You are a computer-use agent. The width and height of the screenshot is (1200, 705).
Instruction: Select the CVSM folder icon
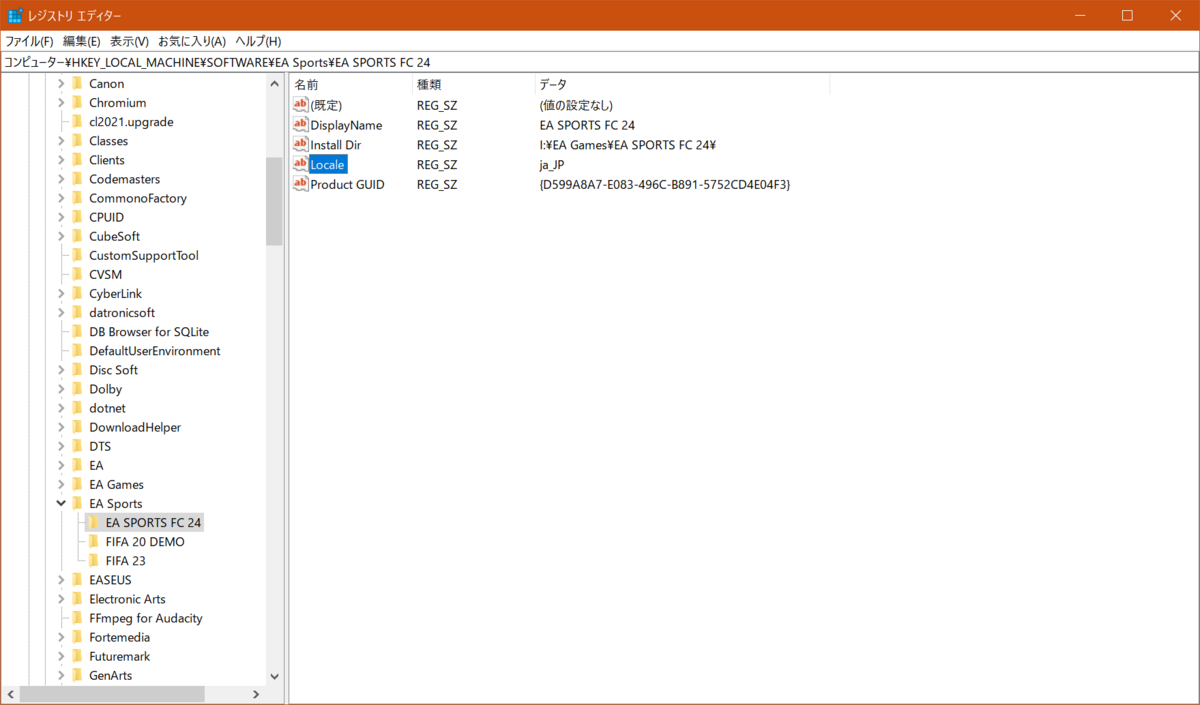tap(77, 274)
